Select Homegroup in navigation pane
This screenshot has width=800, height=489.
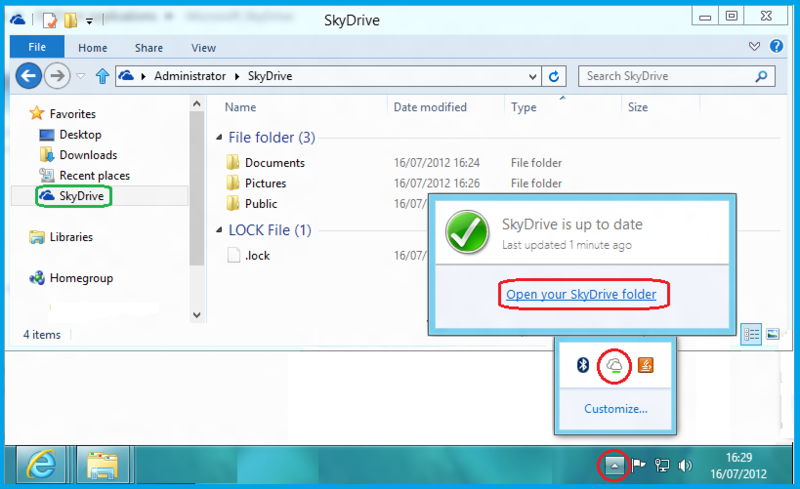point(81,278)
